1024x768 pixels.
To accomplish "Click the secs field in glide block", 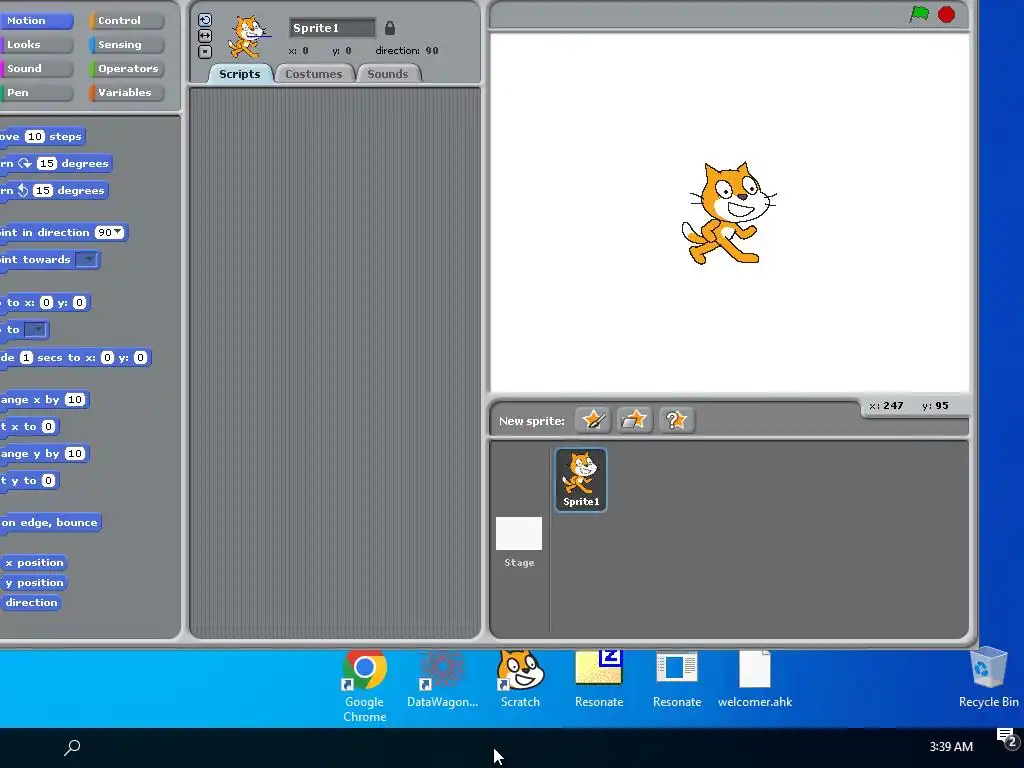I will point(26,357).
